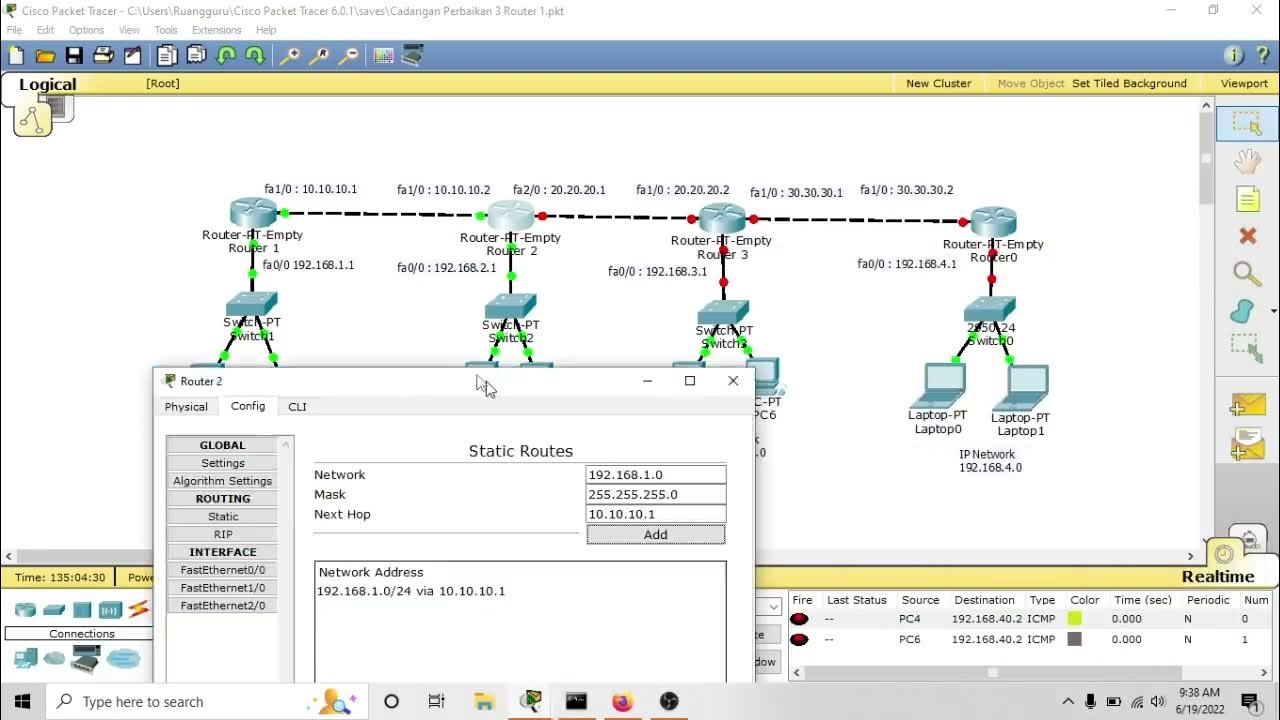Choose the Inspect magnifier tool

(1247, 274)
